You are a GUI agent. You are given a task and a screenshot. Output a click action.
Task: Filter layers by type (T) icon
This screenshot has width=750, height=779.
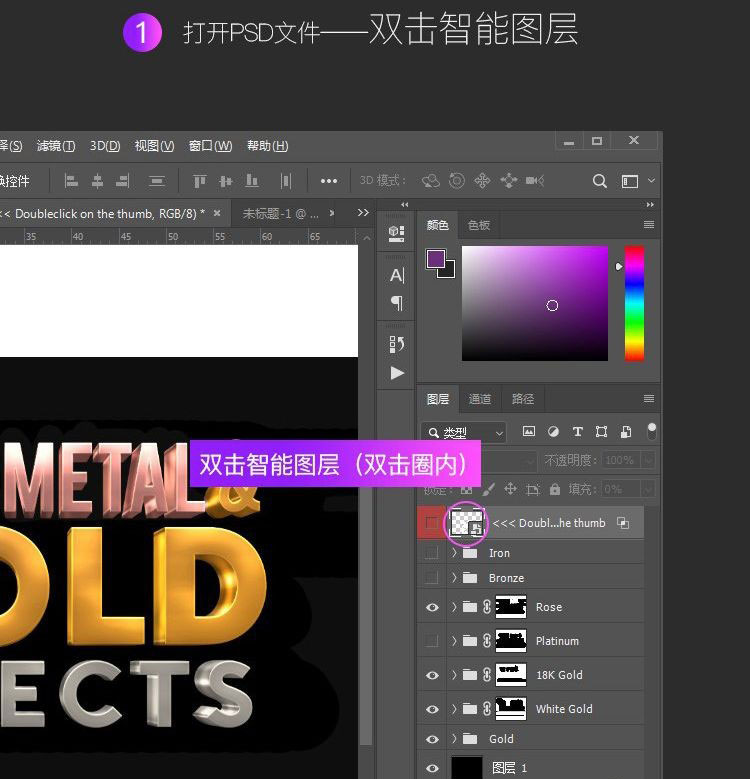coord(577,432)
